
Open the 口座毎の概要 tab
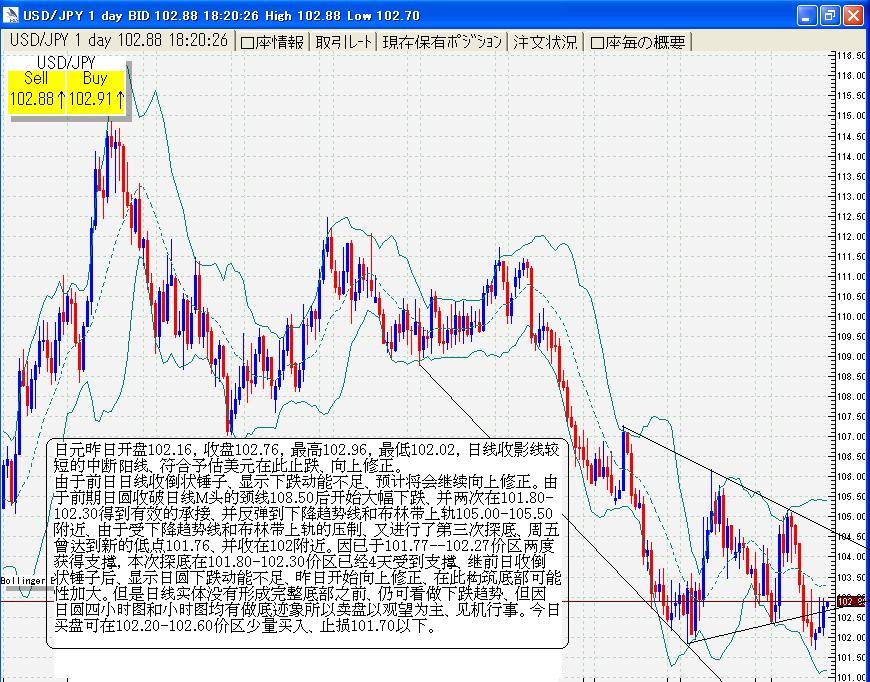638,42
